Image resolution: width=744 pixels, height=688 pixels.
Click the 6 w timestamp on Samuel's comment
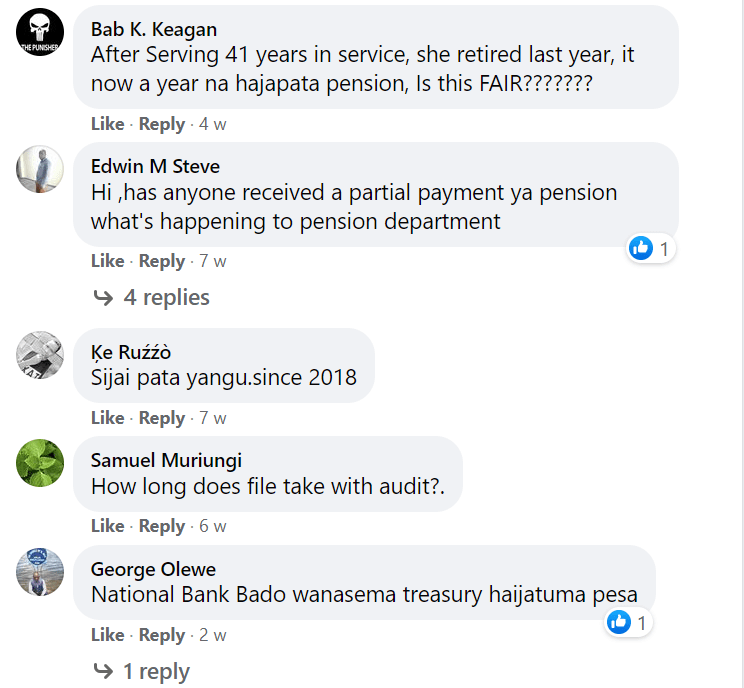[213, 526]
